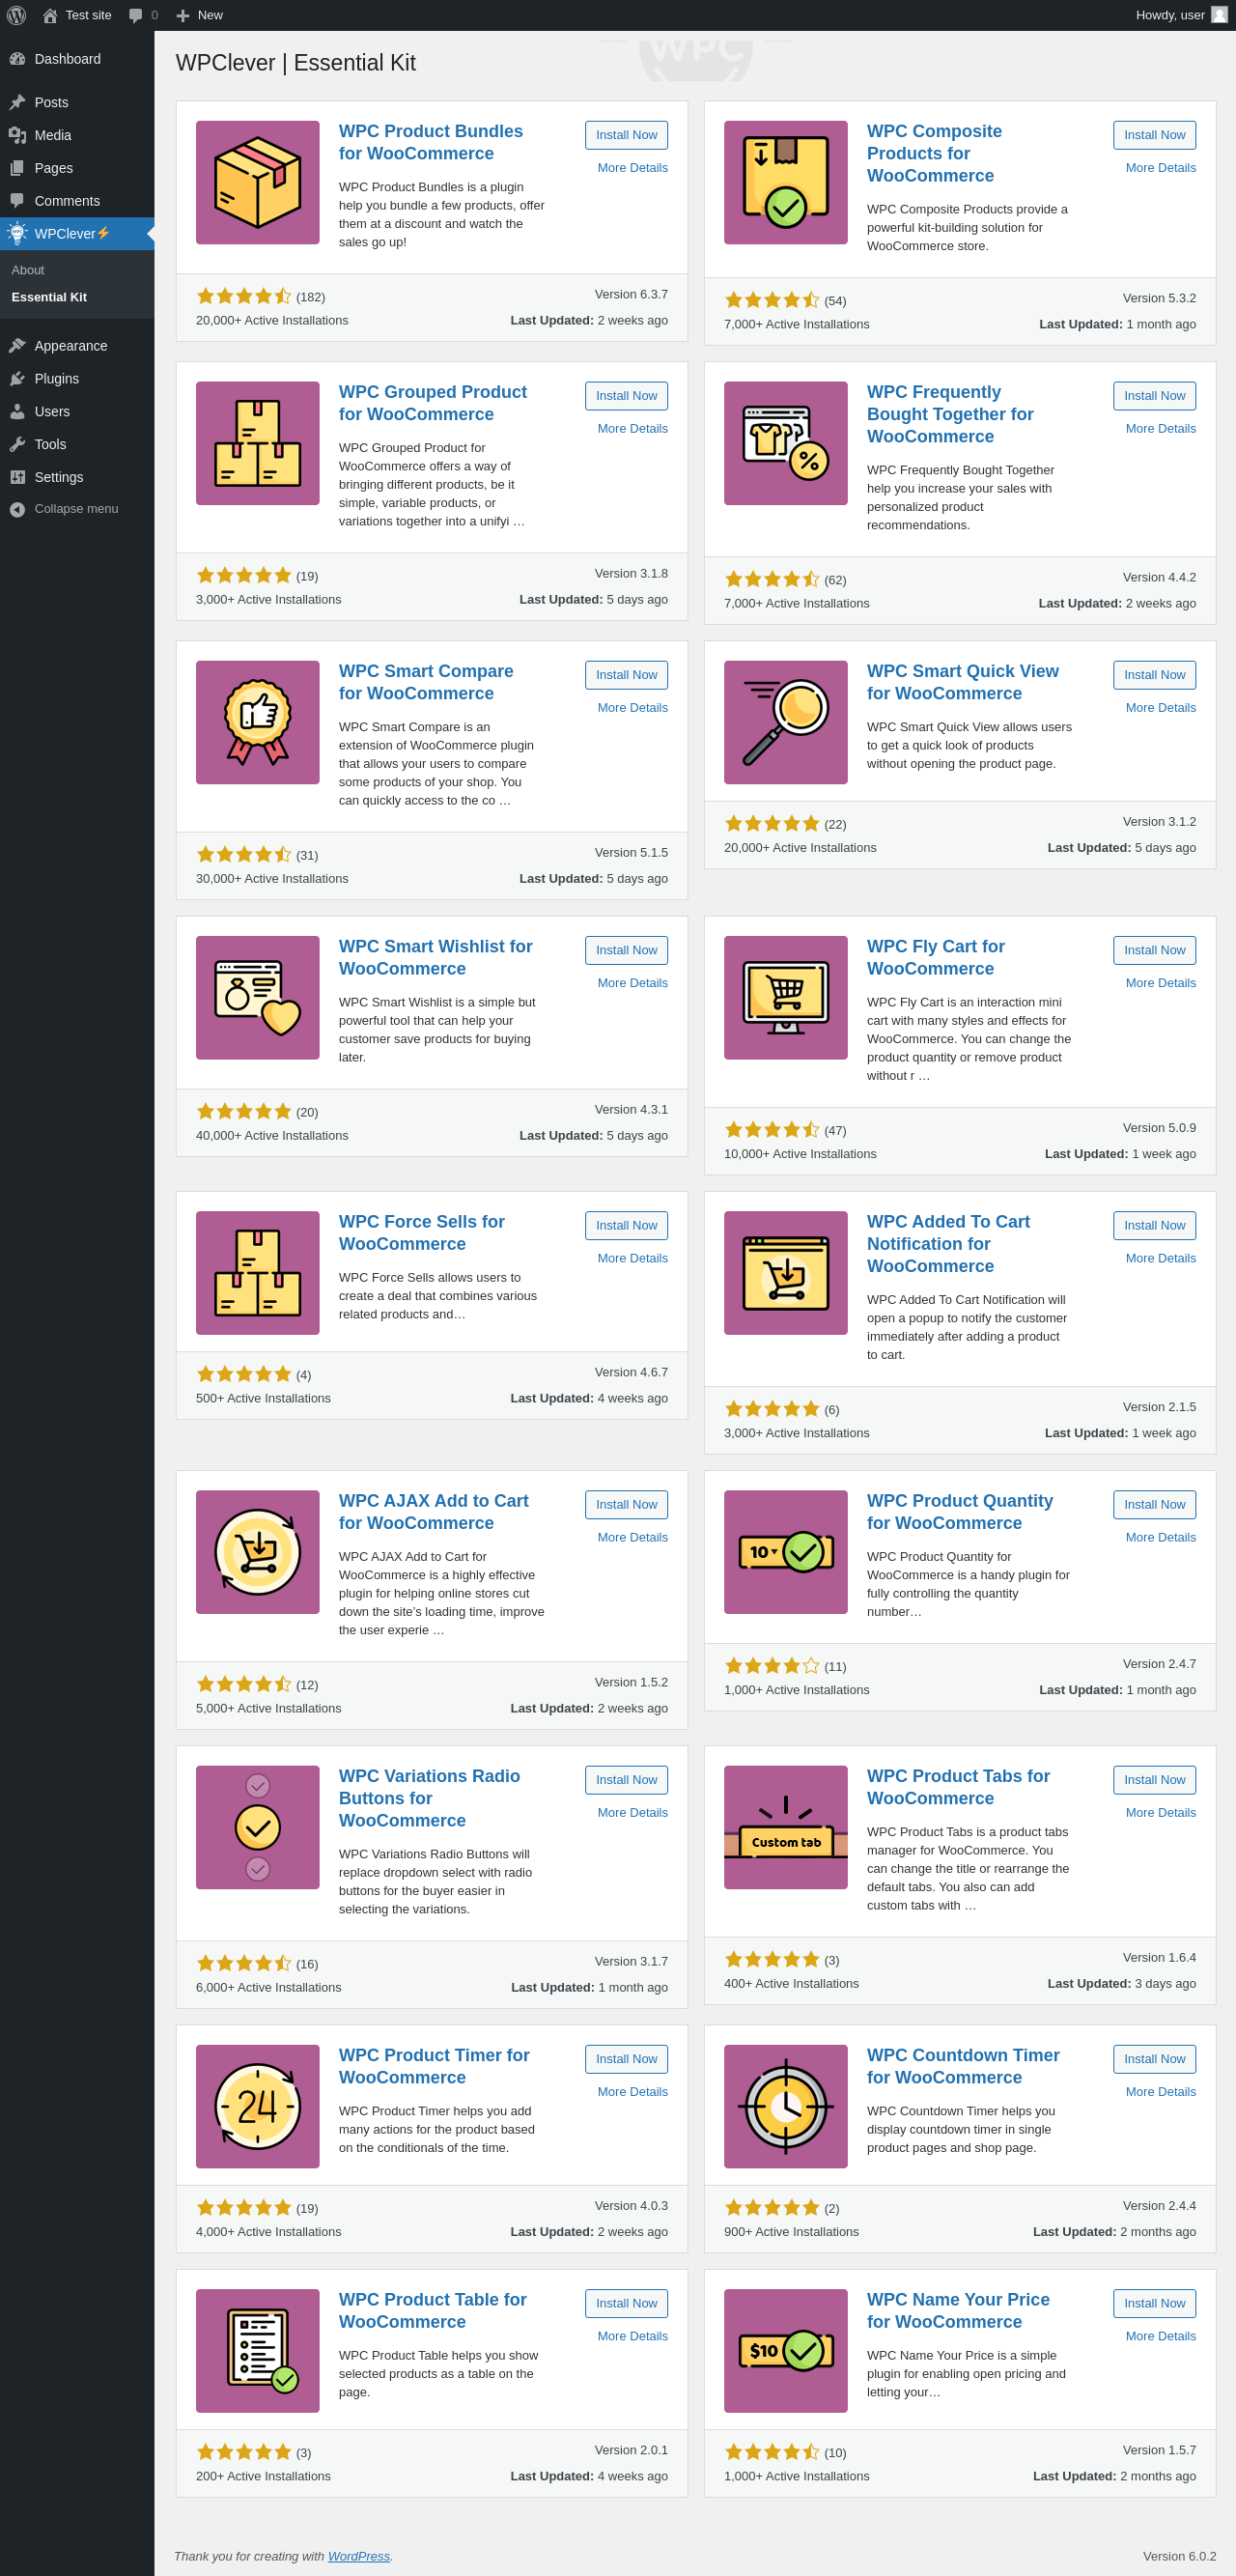Open WPC Grouped Product title link
The image size is (1236, 2576).
(x=433, y=403)
